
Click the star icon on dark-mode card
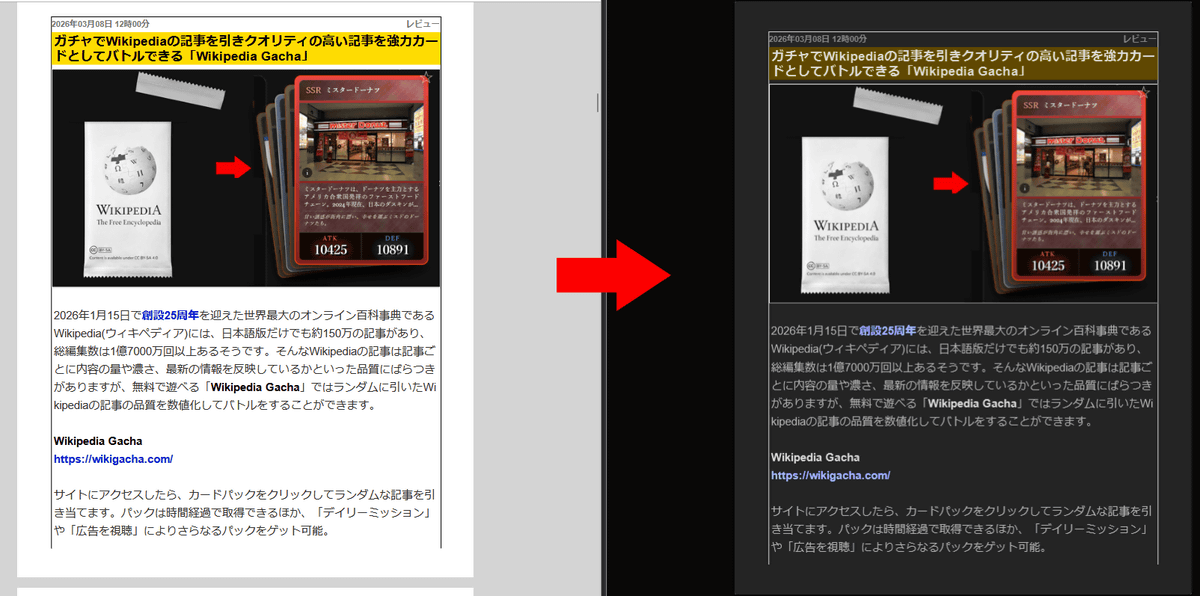point(1144,92)
